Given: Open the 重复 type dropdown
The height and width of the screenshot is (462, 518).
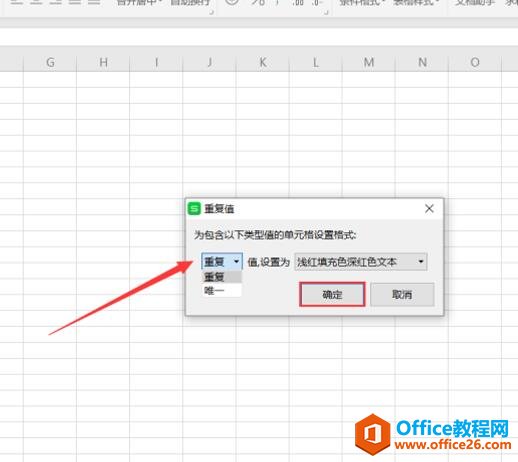Looking at the screenshot, I should 222,261.
